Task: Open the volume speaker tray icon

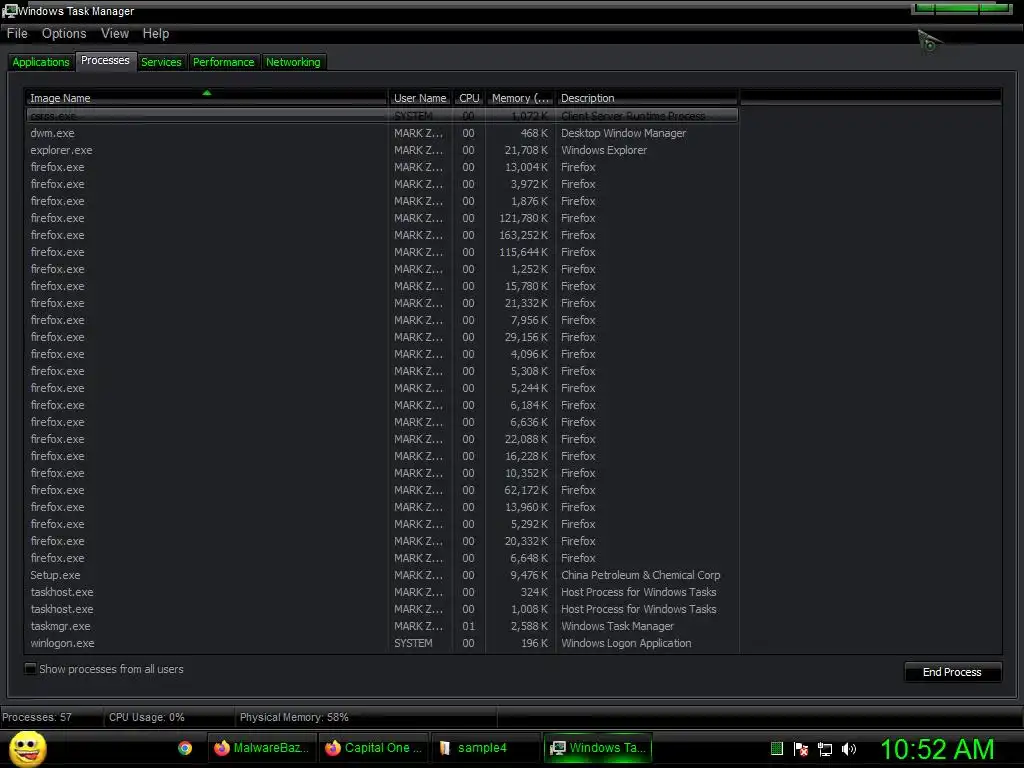Action: coord(849,749)
